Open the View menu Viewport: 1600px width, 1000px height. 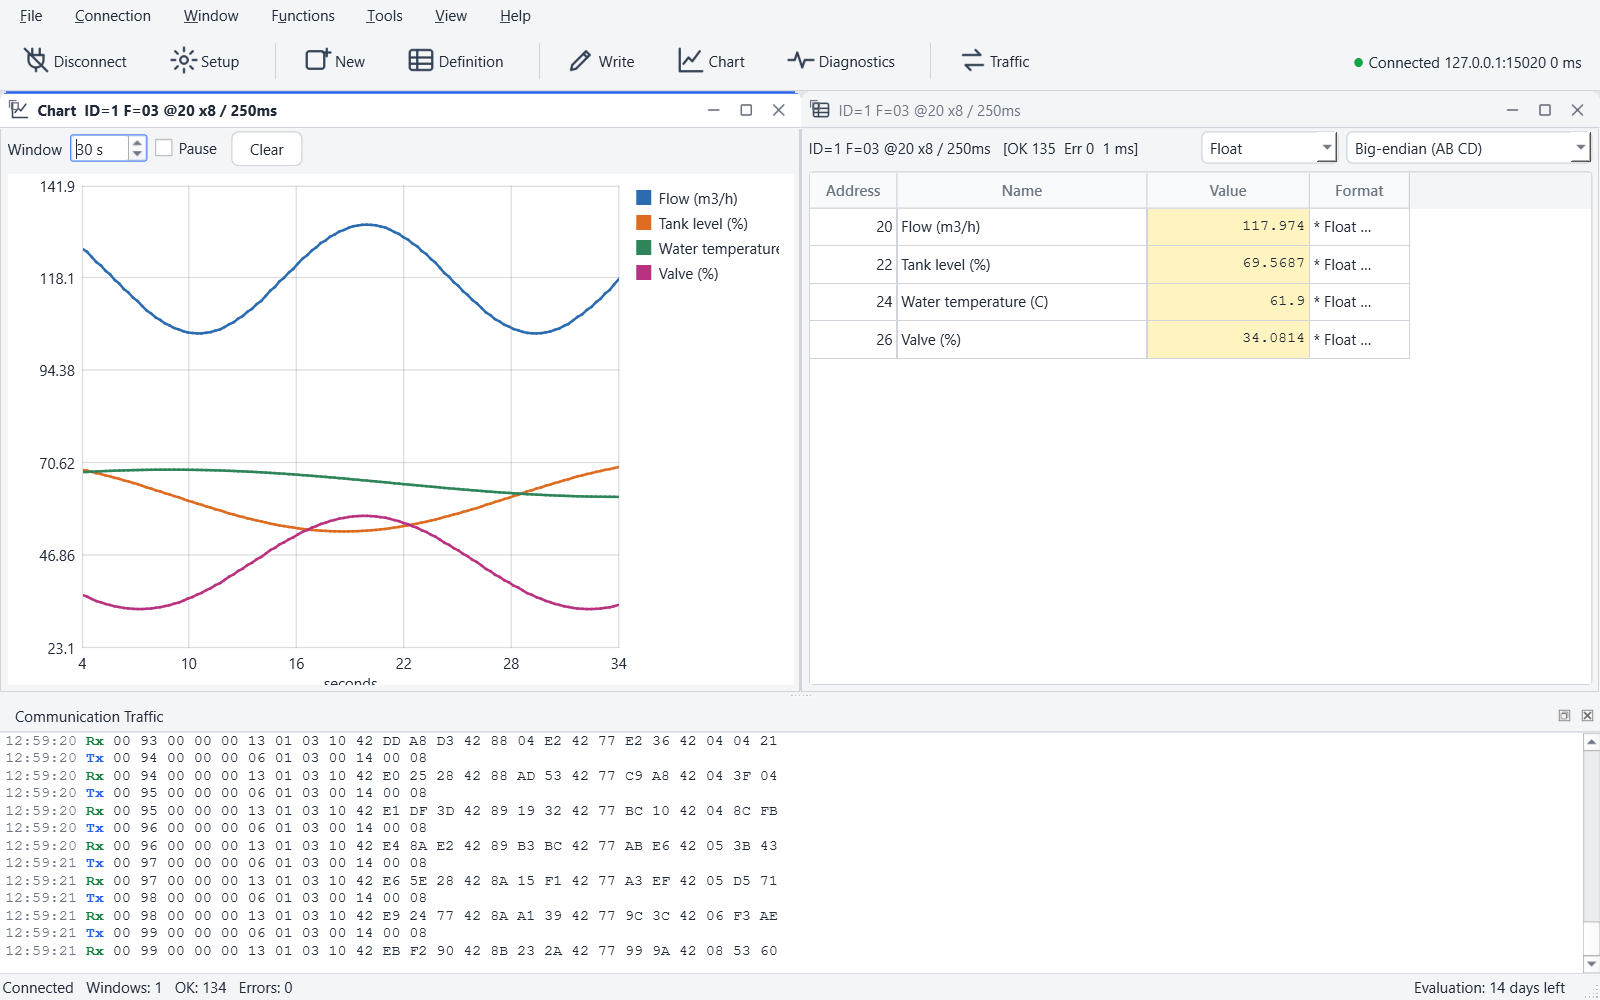click(x=450, y=16)
